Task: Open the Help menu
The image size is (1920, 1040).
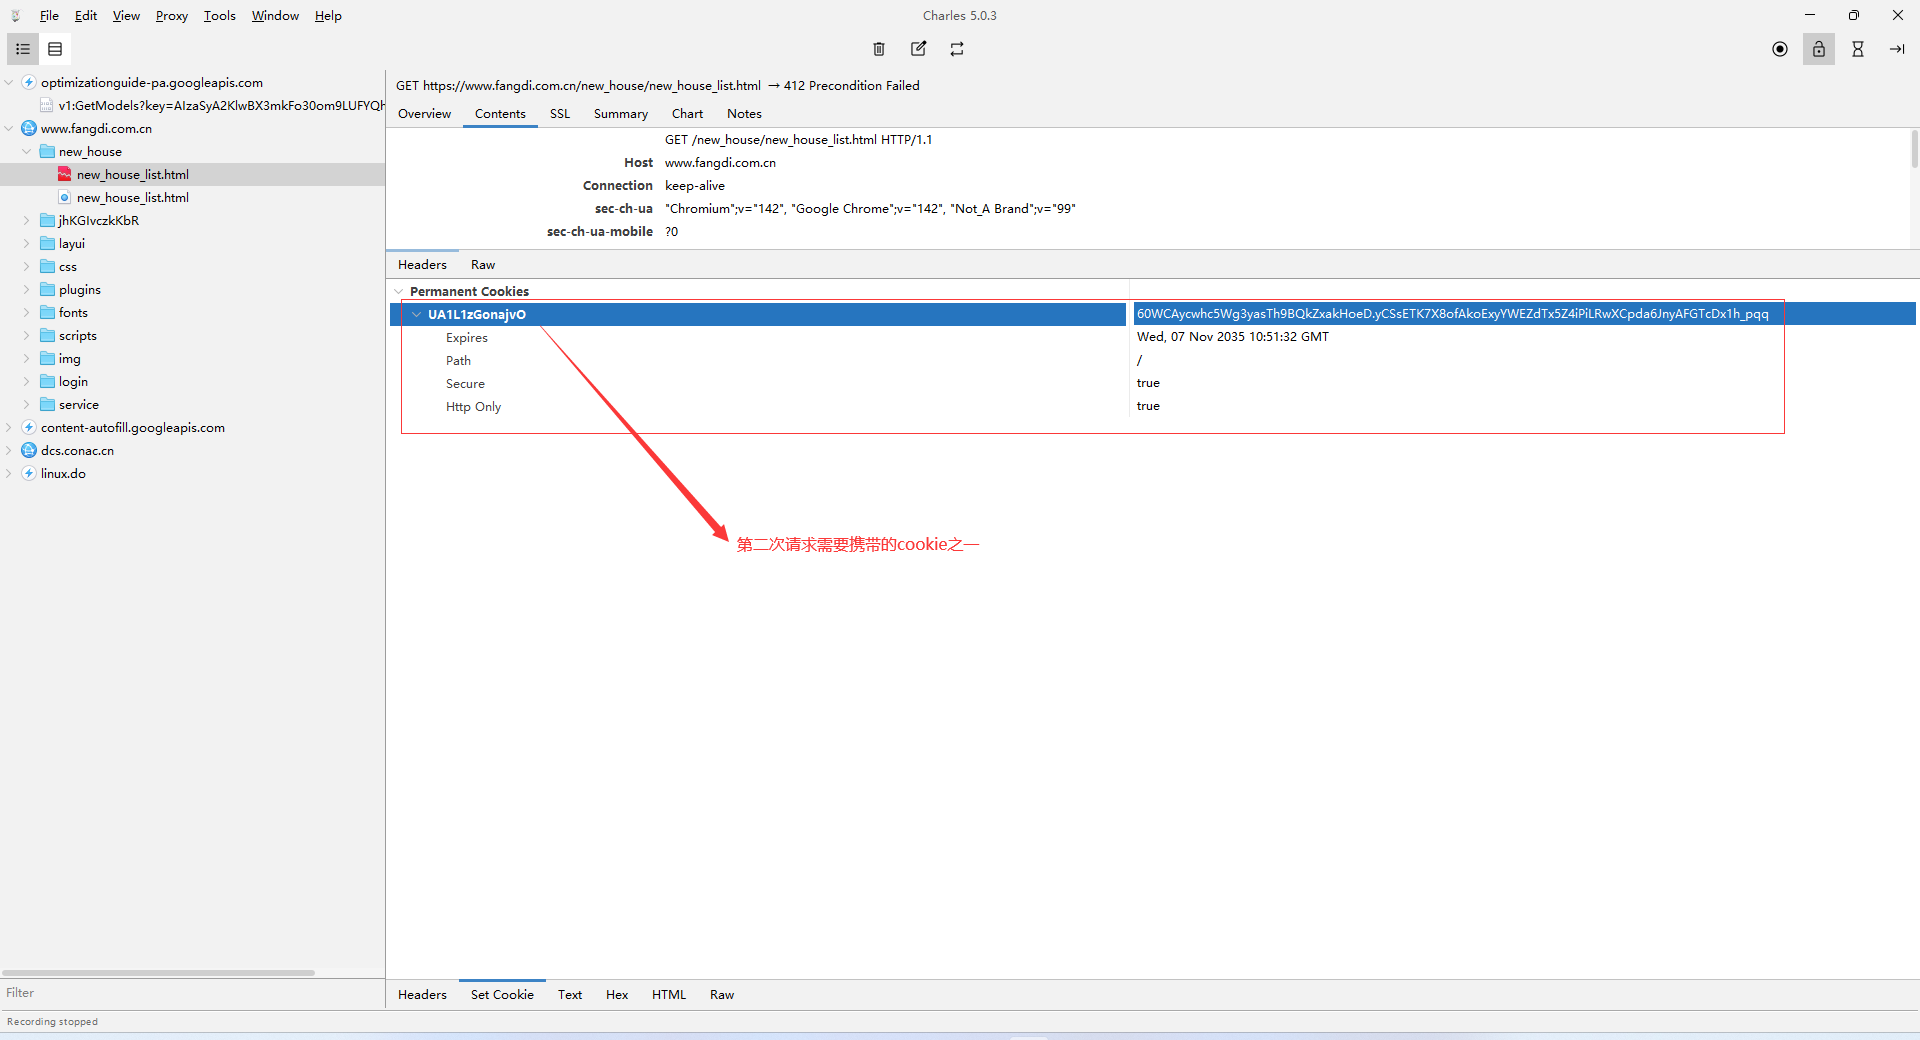Action: coord(328,16)
